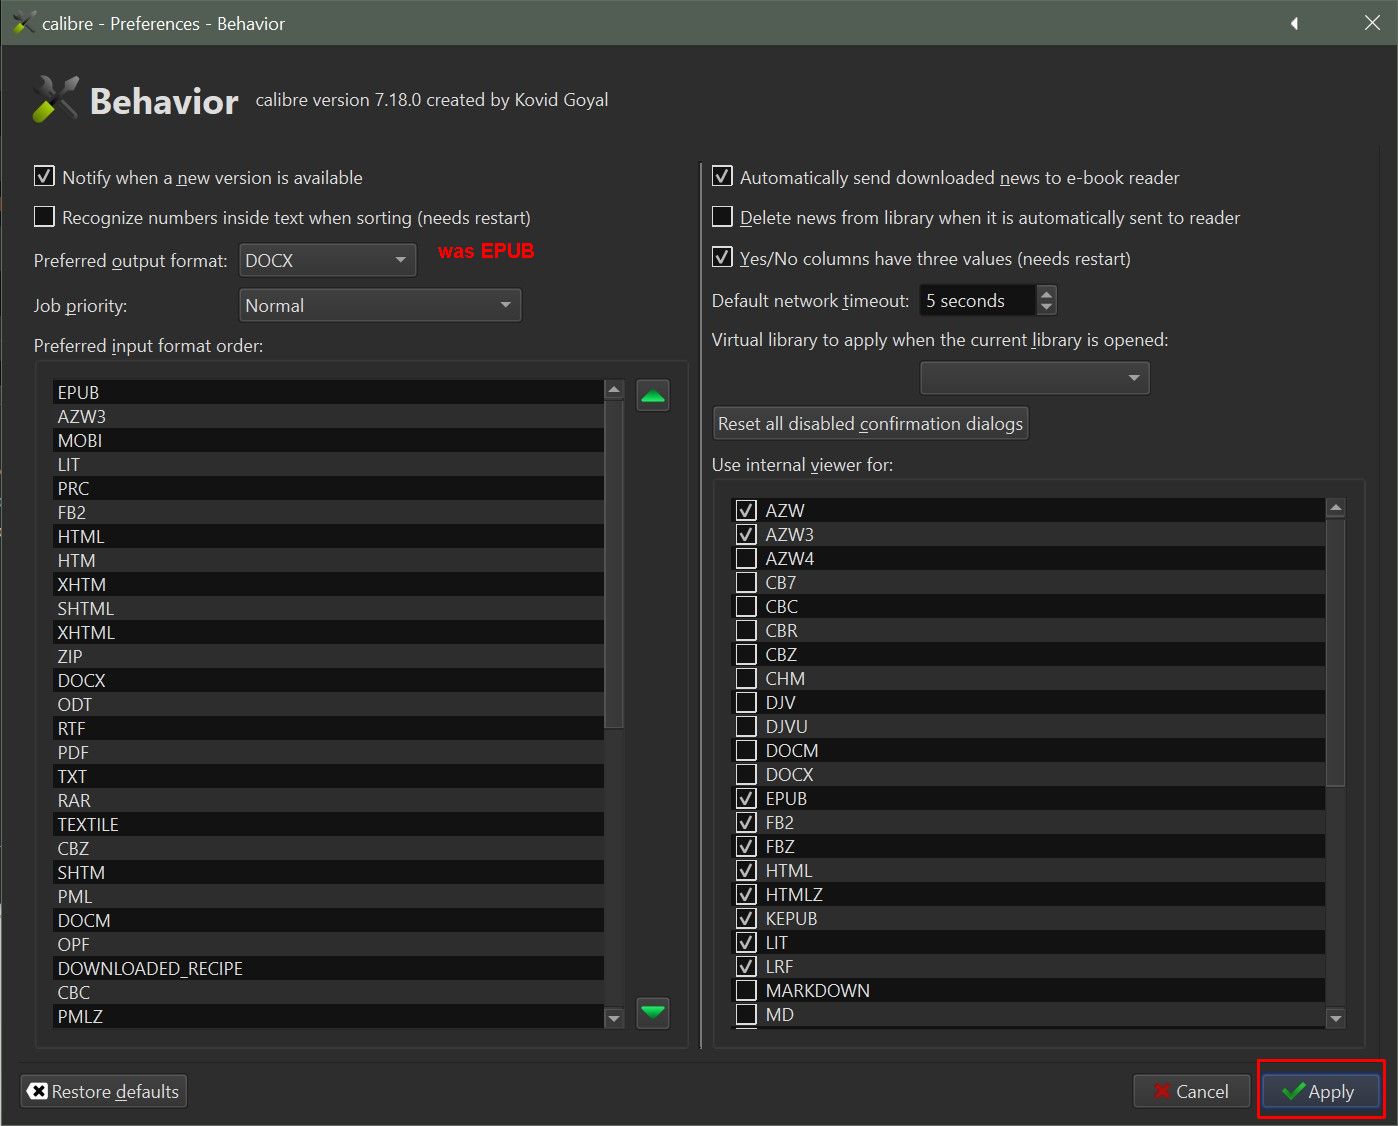Check CHM internal viewer checkbox
The height and width of the screenshot is (1126, 1398).
coord(746,678)
